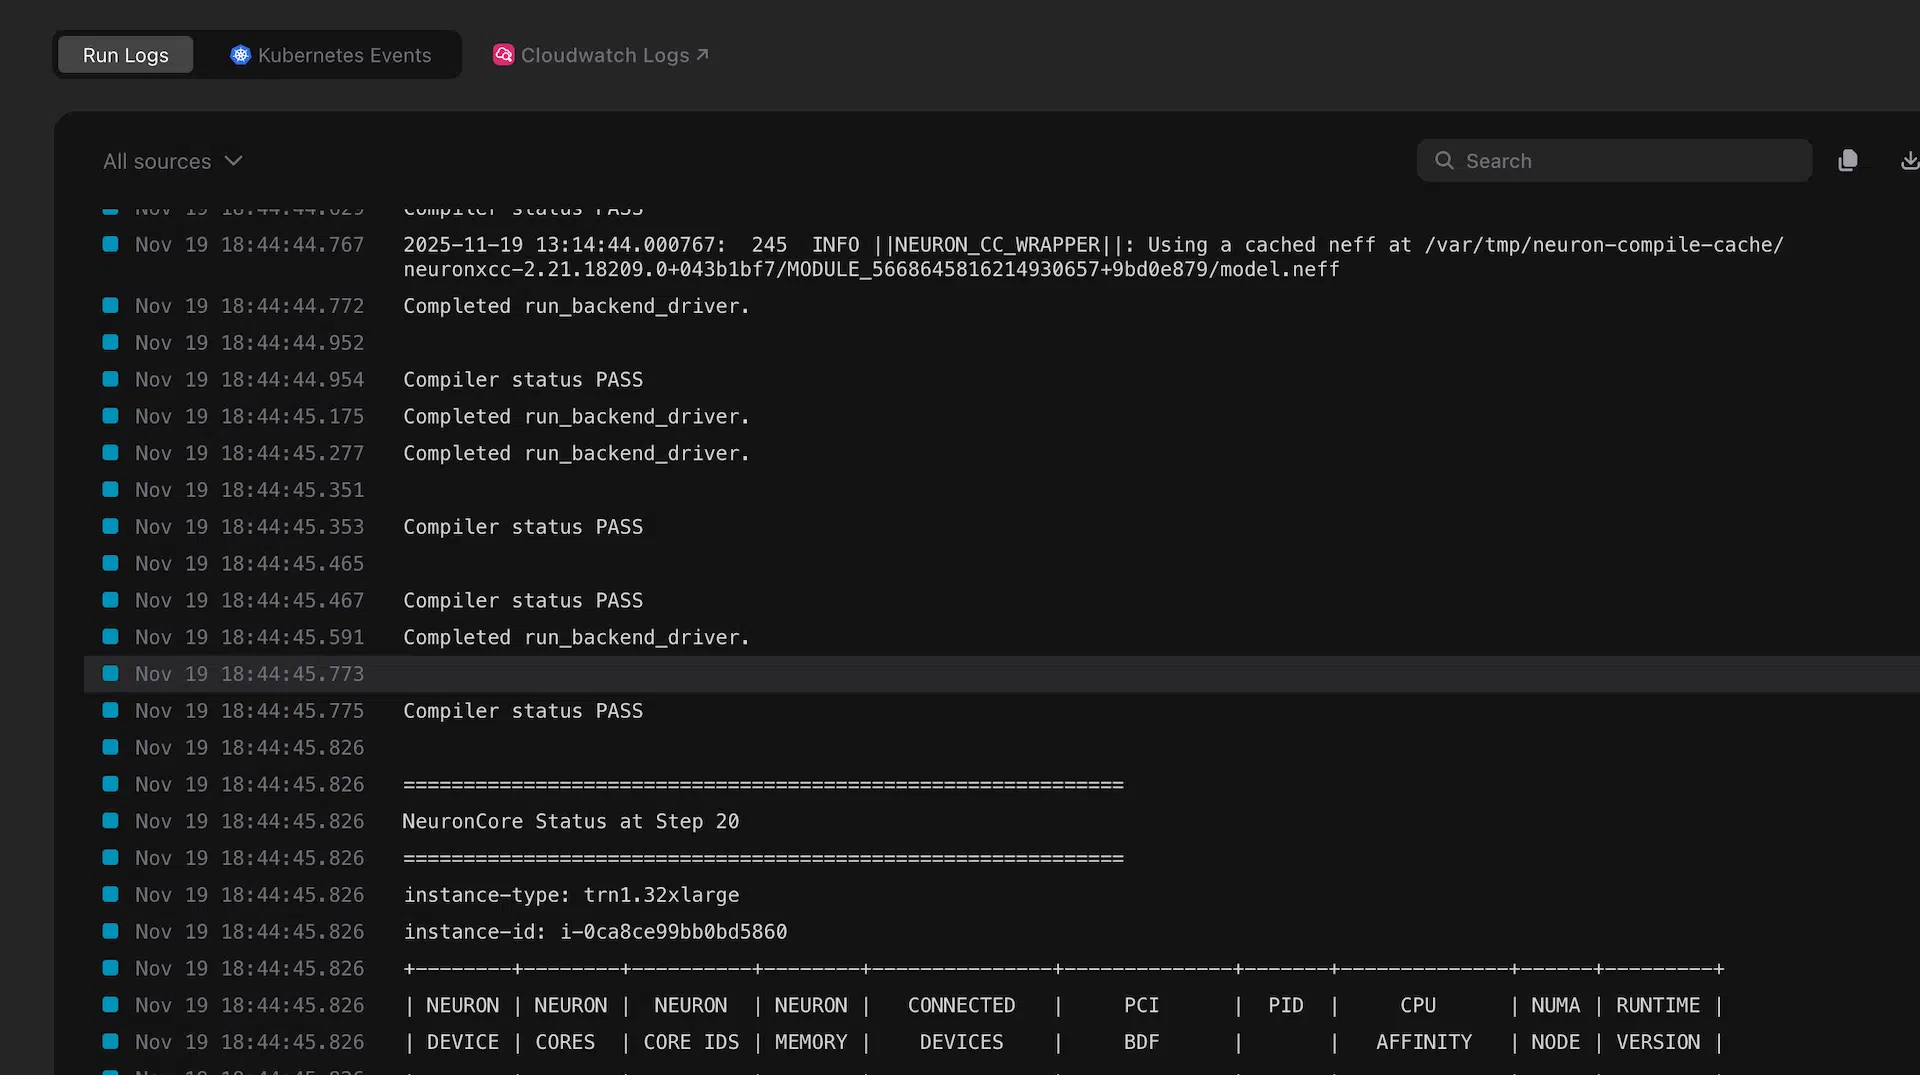This screenshot has width=1920, height=1075.
Task: Click the 'VERSION' table header text
Action: click(1658, 1043)
